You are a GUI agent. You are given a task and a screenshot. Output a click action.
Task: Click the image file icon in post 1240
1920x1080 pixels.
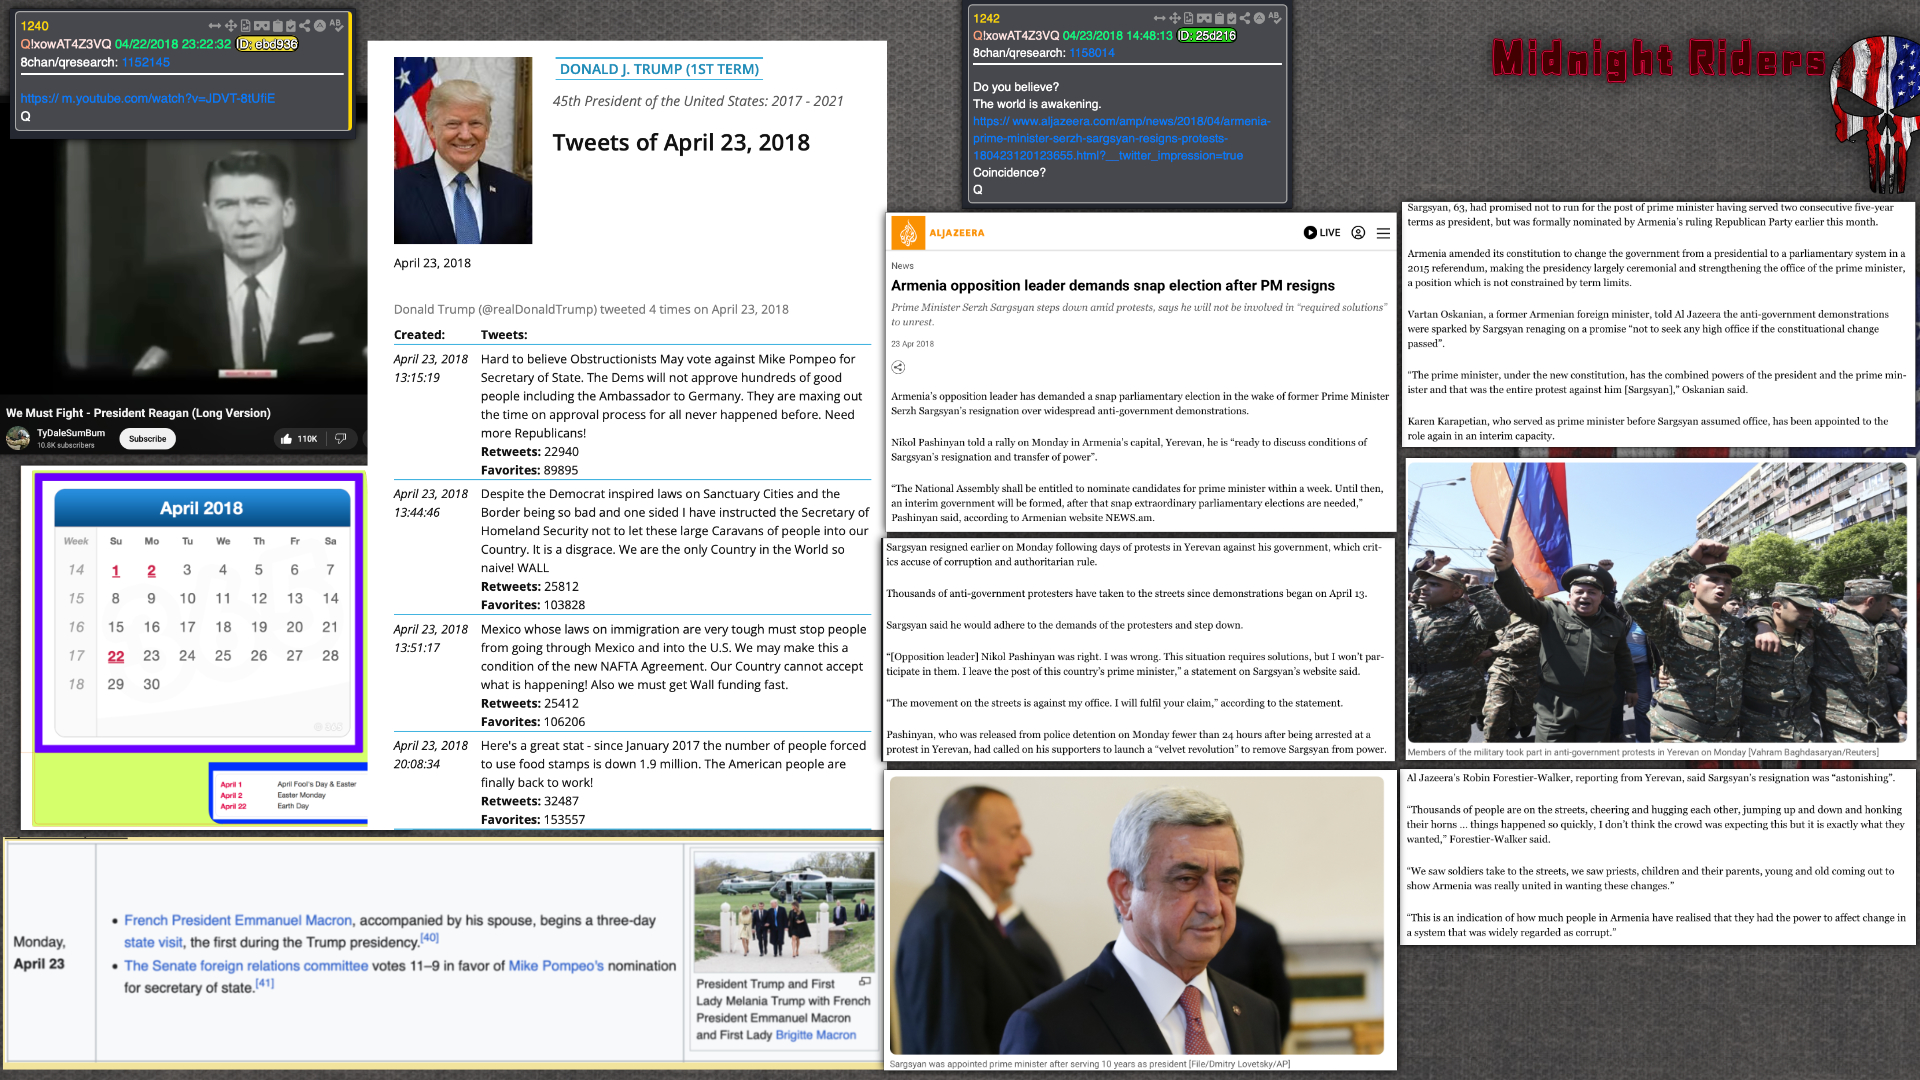point(246,26)
